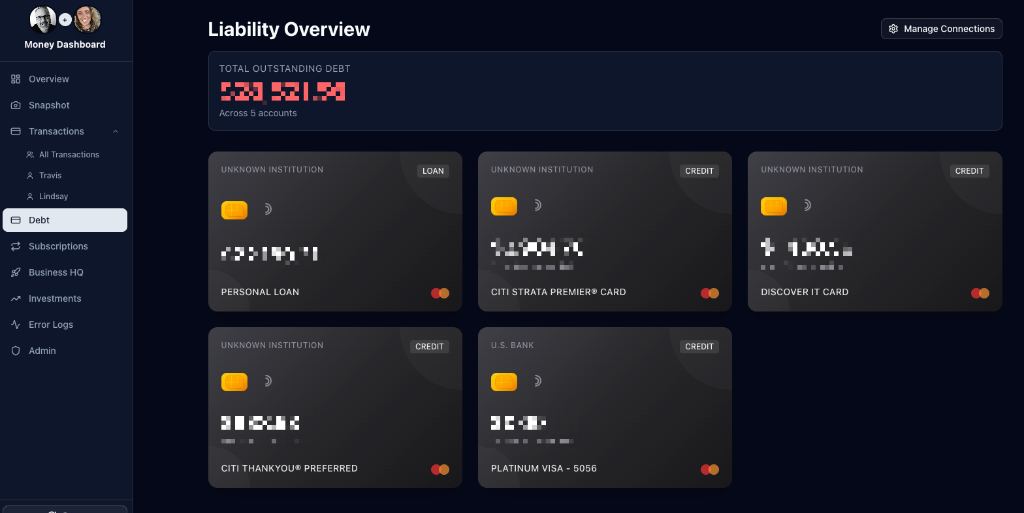Open the Subscriptions page
The height and width of the screenshot is (513, 1024).
58,246
